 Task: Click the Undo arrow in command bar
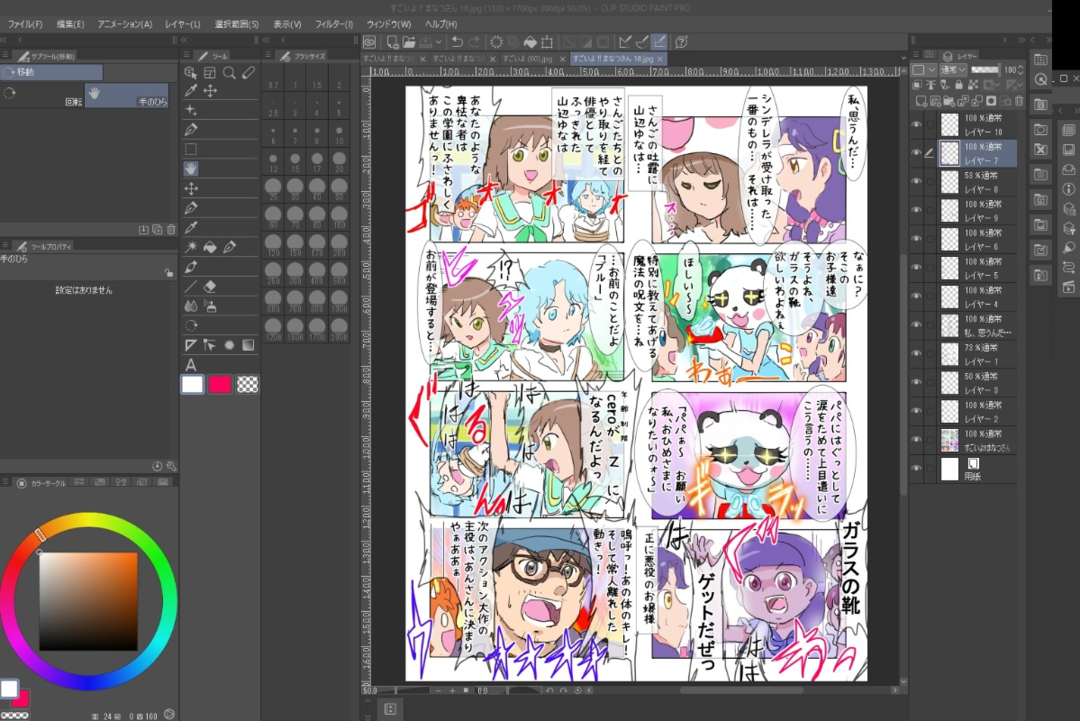[456, 42]
